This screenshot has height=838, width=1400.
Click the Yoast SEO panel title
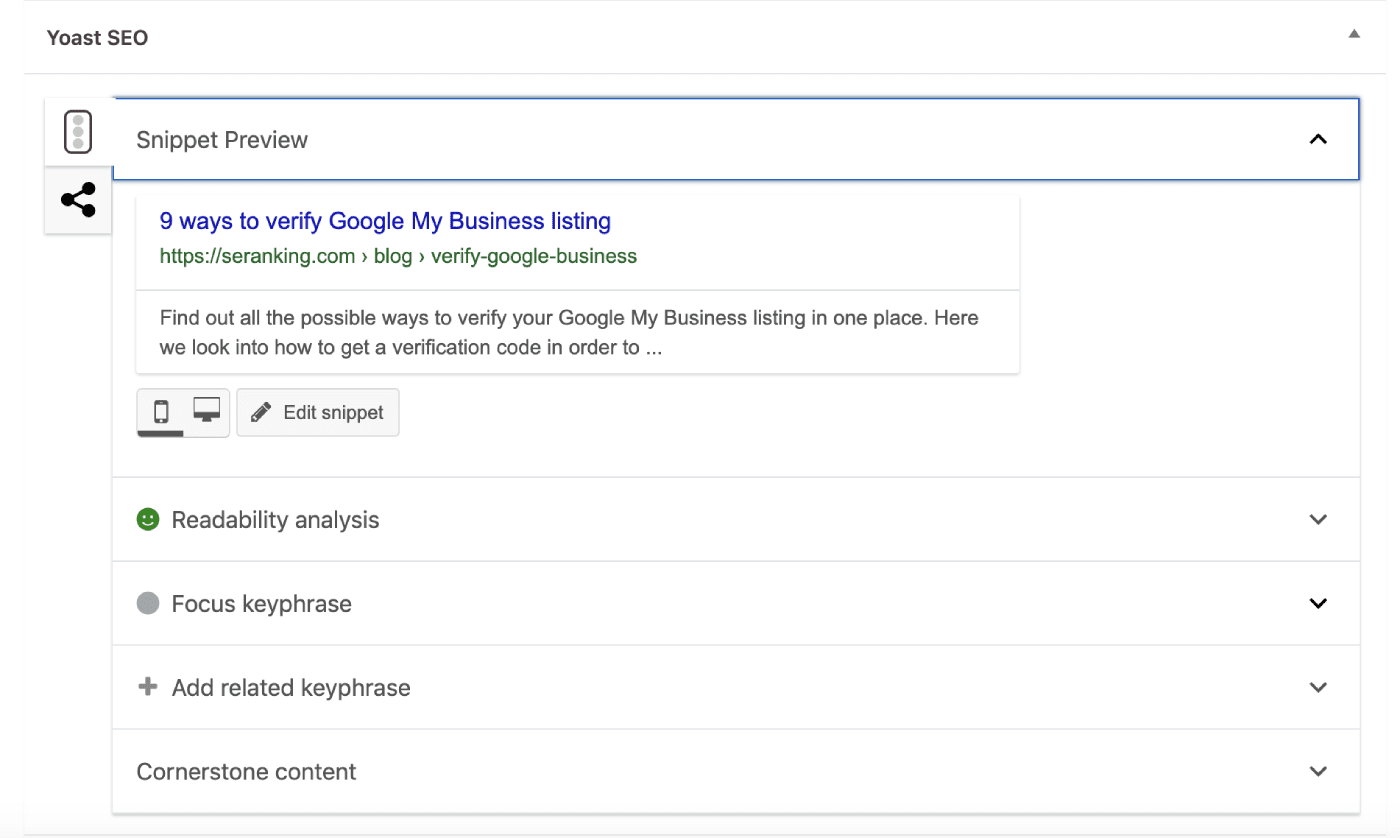[97, 38]
